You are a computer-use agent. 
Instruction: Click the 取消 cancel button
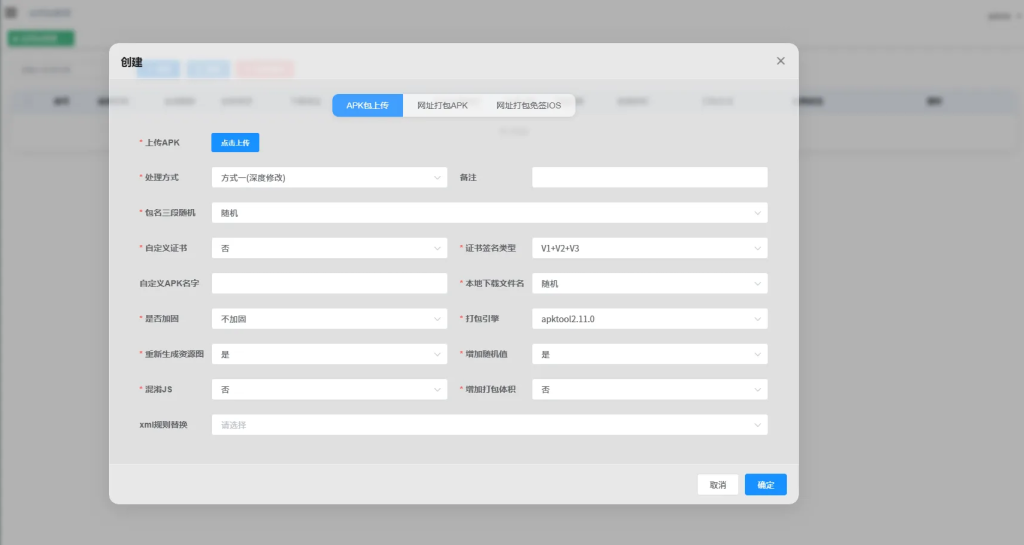(x=718, y=485)
